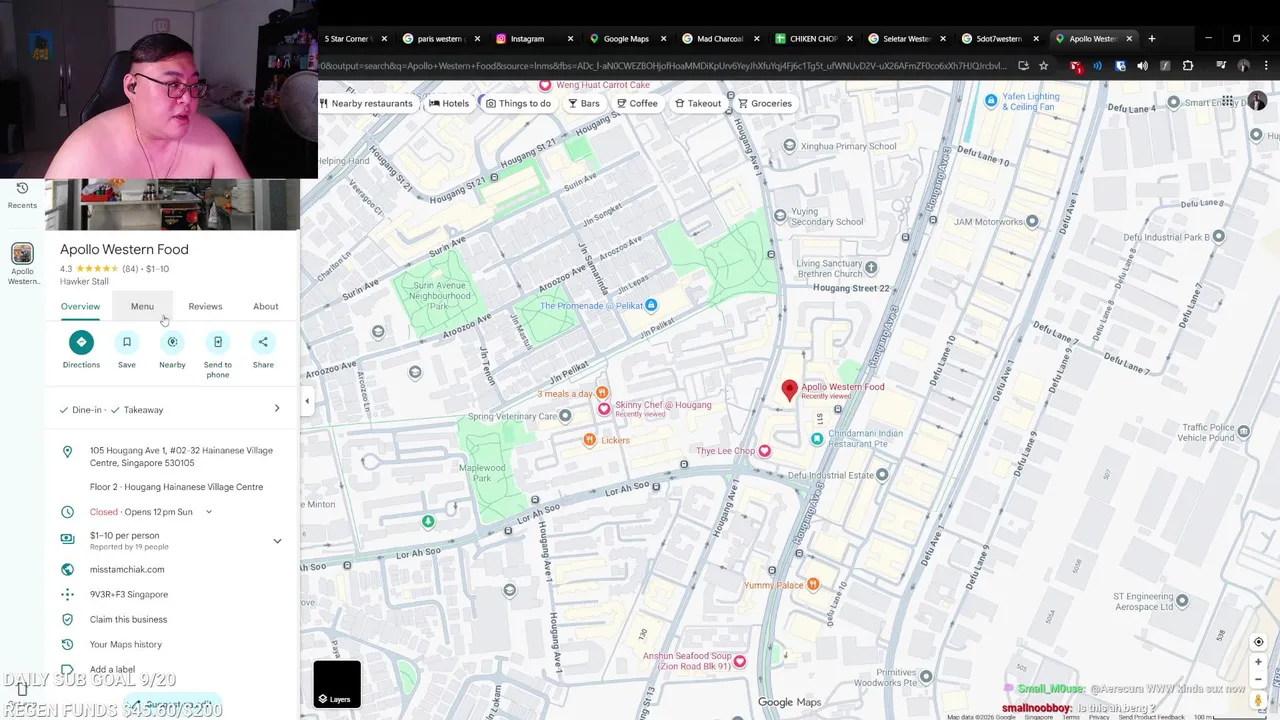This screenshot has height=720, width=1280.
Task: Expand the opening hours dropdown
Action: coord(209,512)
